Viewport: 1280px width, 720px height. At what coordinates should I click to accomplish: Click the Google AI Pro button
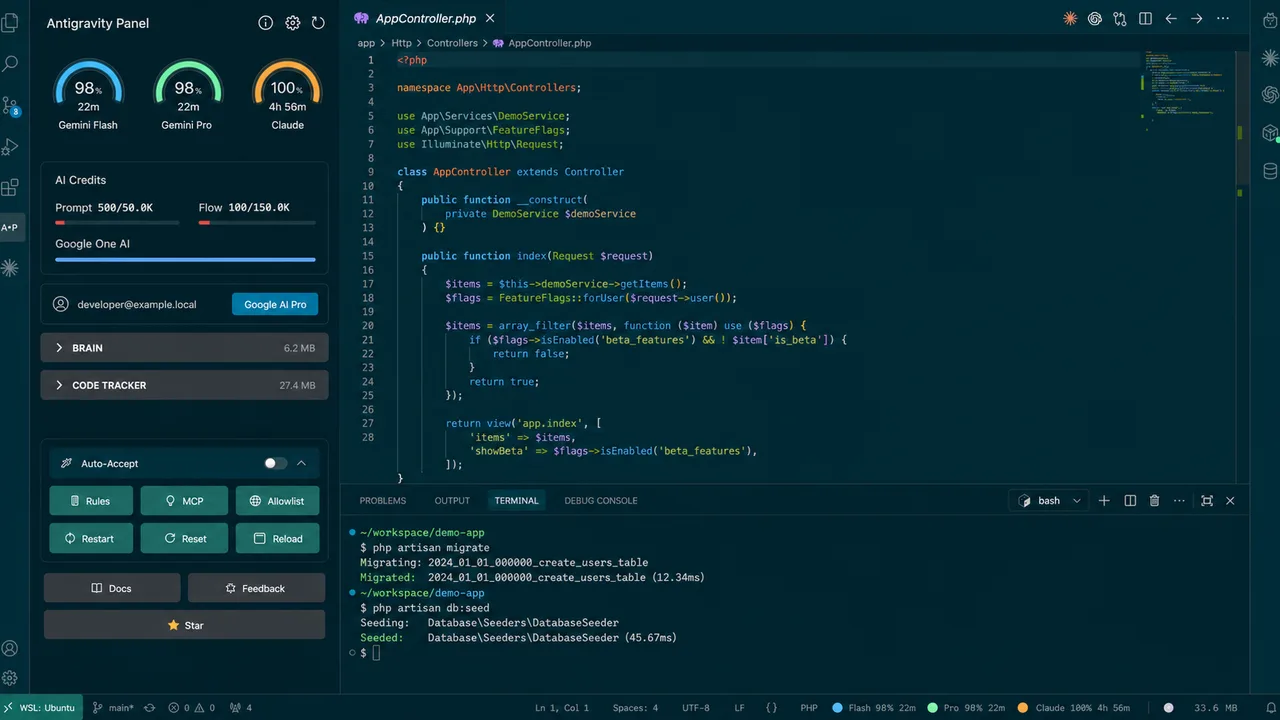tap(275, 304)
